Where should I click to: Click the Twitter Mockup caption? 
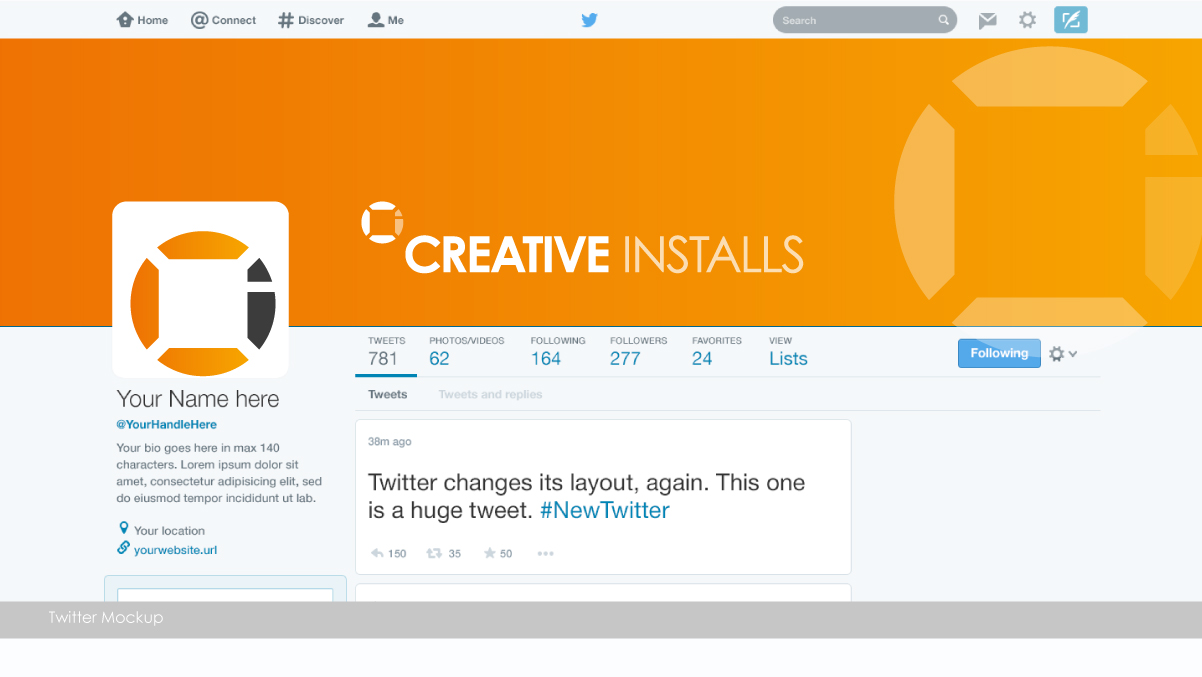click(x=106, y=617)
